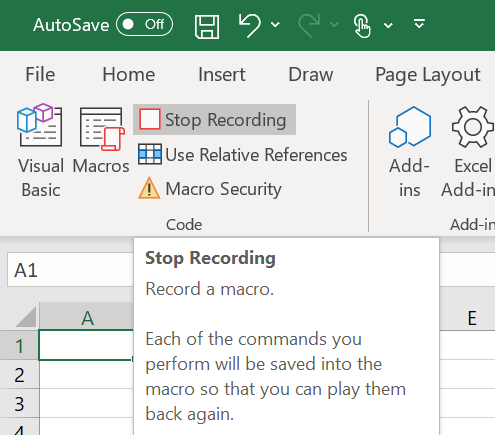495x435 pixels.
Task: Open Customize Quick Access Toolbar dropdown
Action: pos(419,24)
